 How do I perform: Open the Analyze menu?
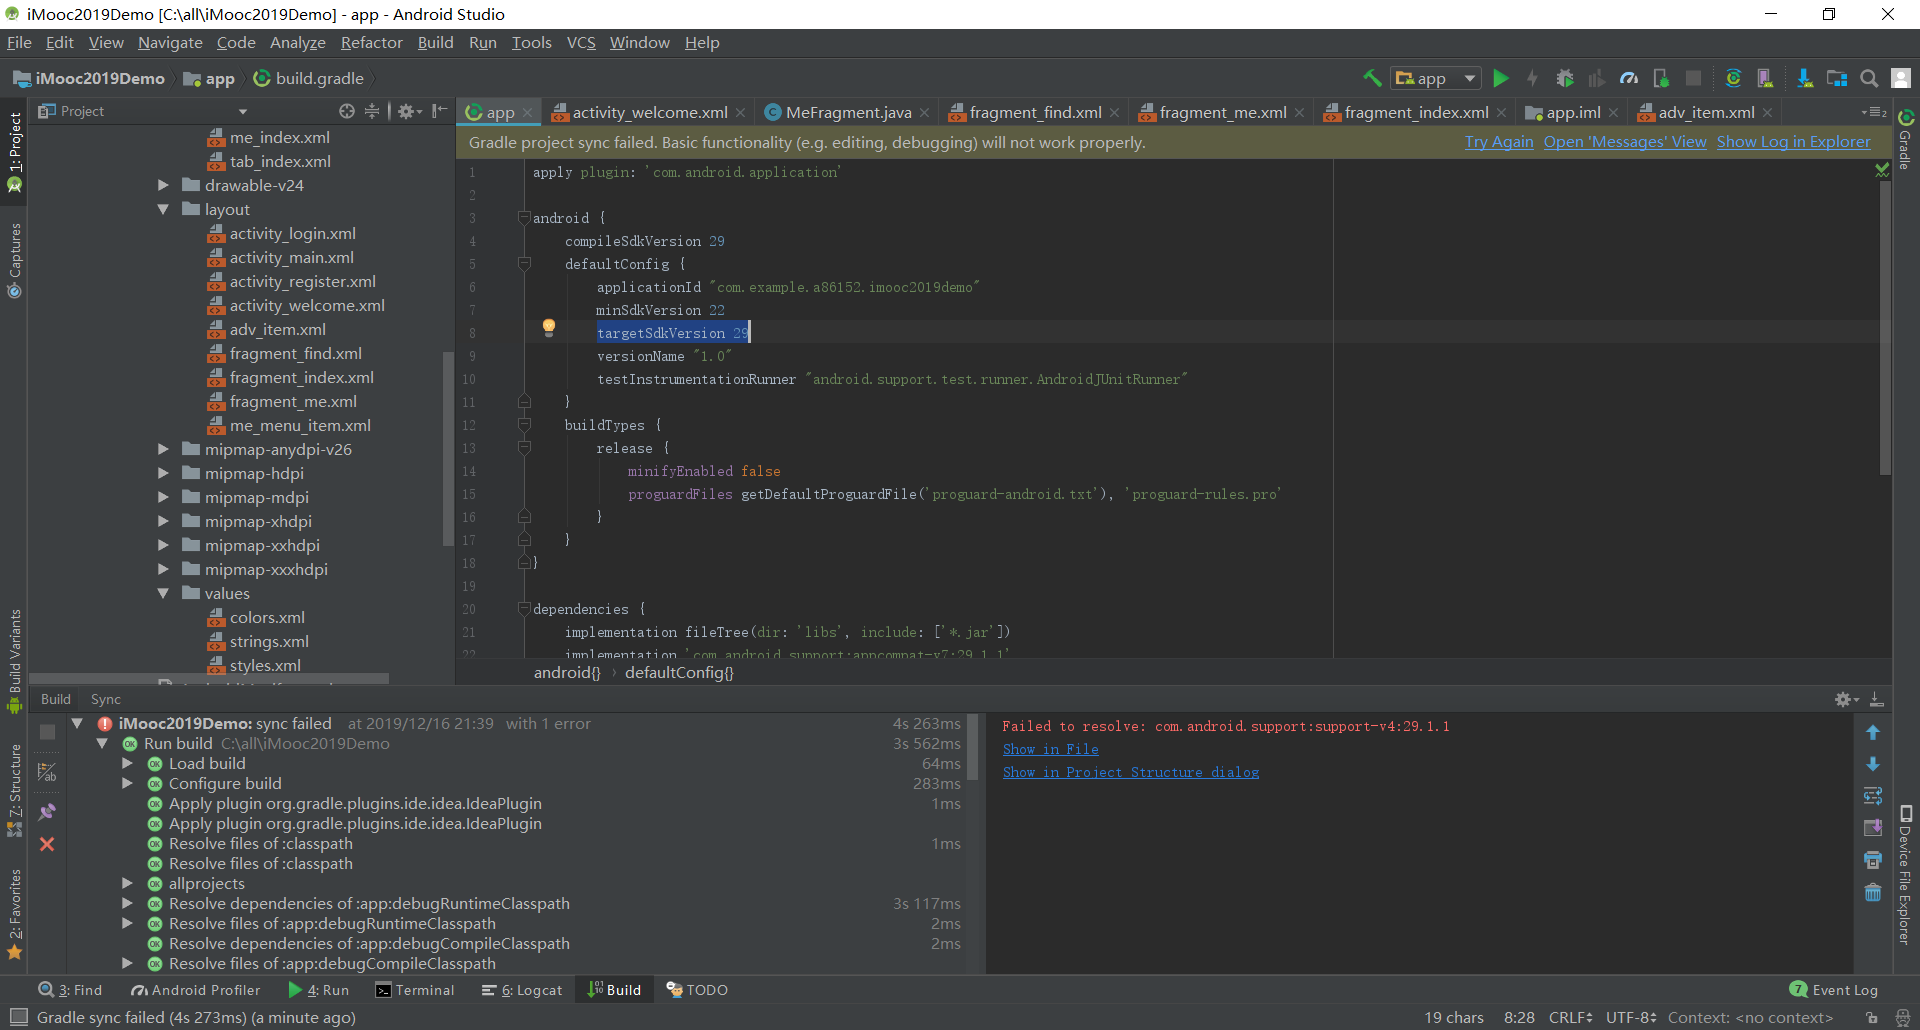coord(298,42)
